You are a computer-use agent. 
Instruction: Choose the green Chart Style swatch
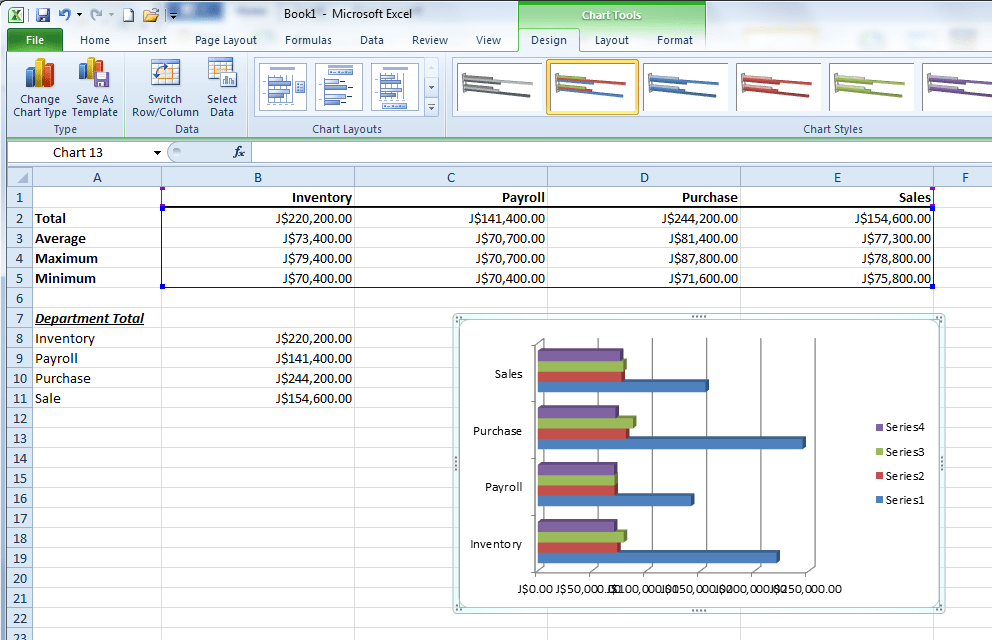point(872,87)
